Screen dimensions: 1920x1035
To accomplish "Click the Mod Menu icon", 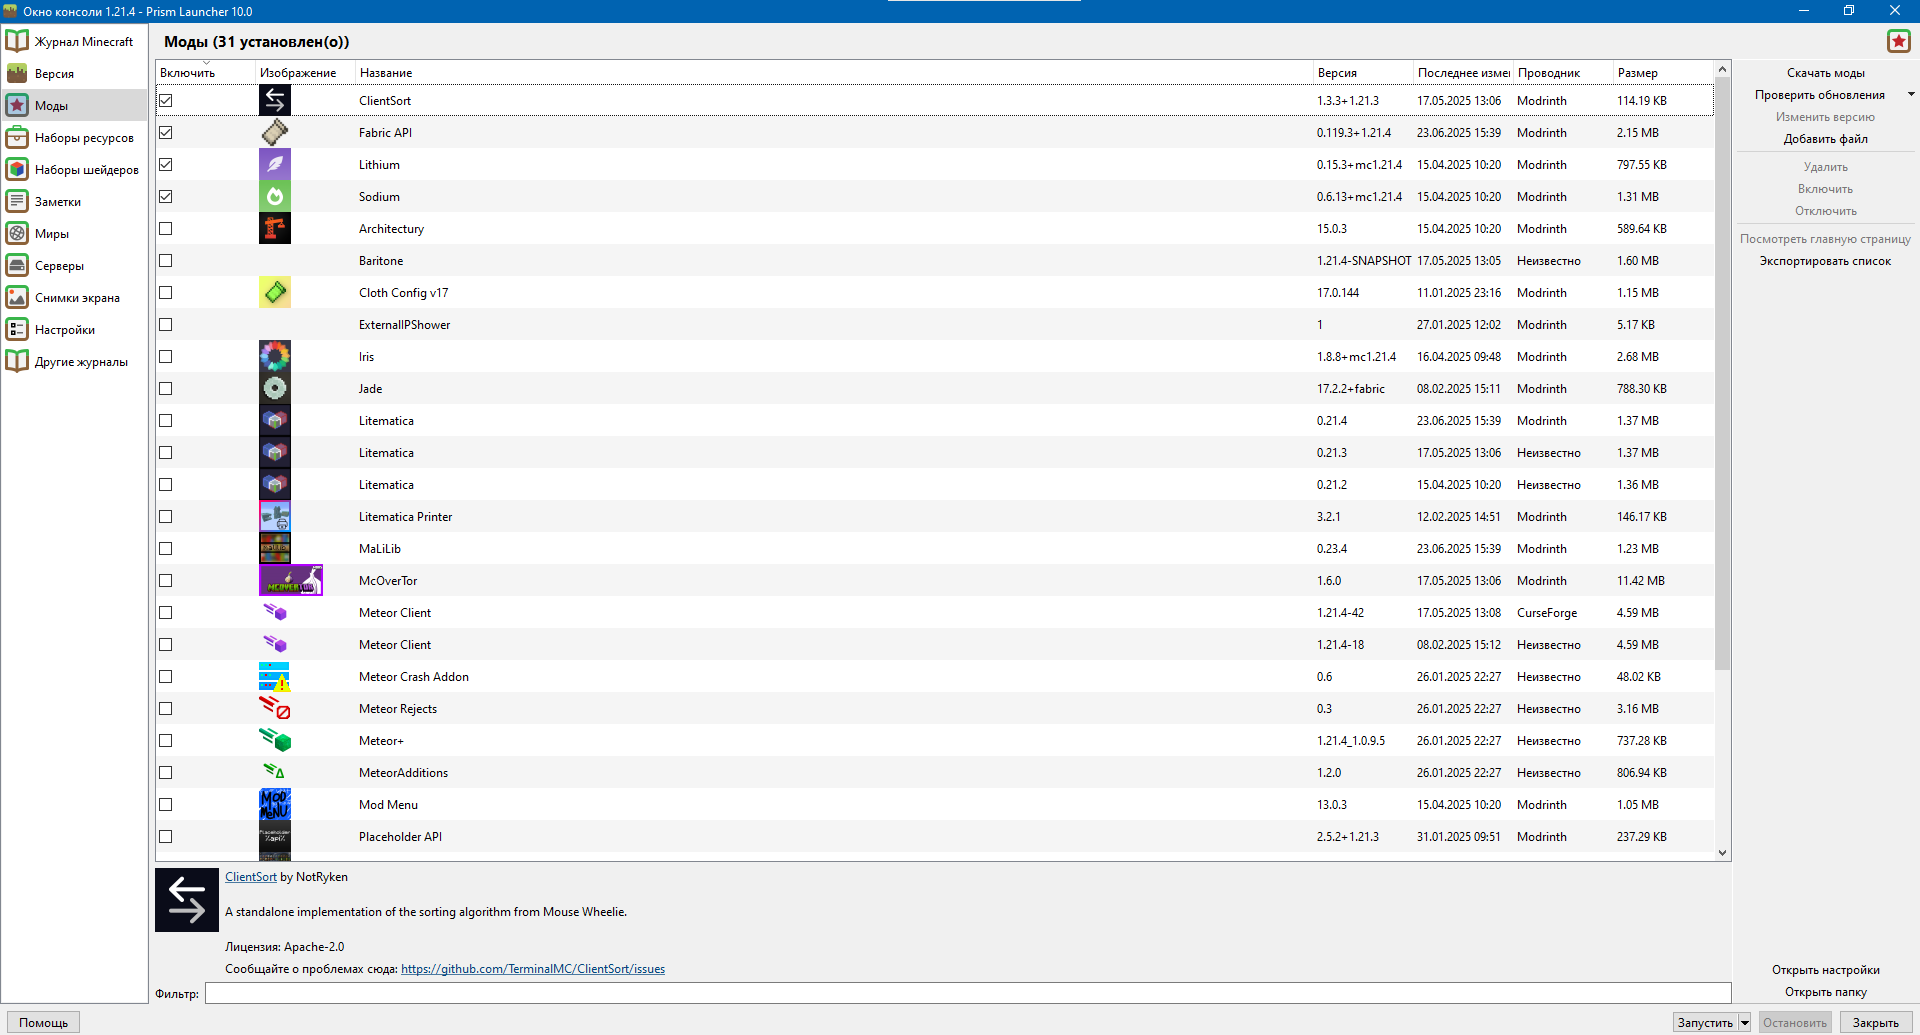I will tap(275, 804).
